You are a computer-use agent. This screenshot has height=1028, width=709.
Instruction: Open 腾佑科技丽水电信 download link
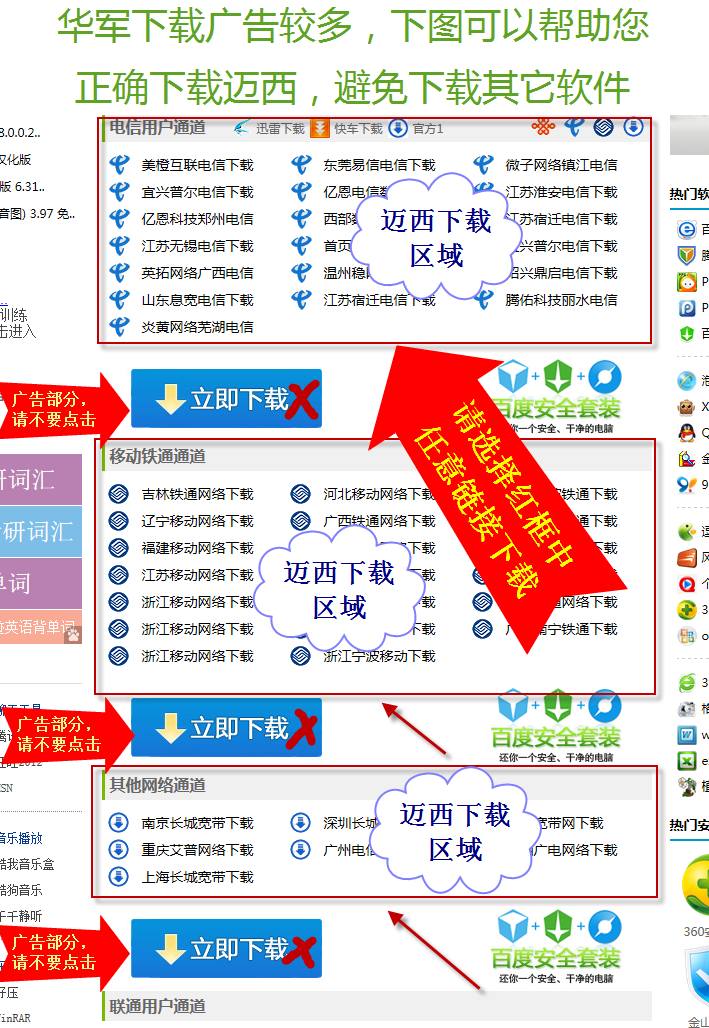tap(561, 300)
